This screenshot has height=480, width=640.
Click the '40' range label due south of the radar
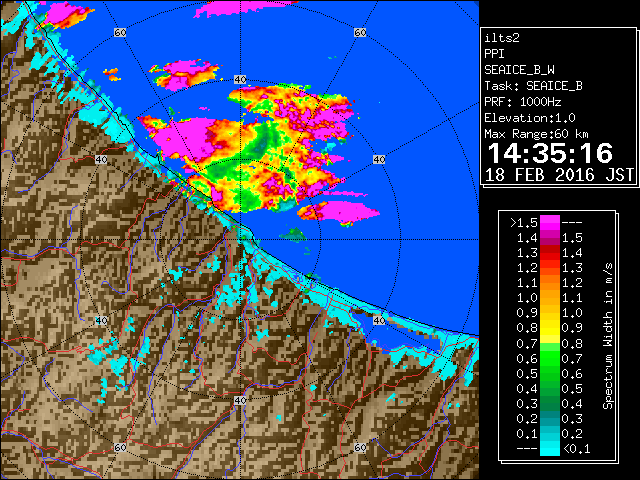pyautogui.click(x=240, y=400)
